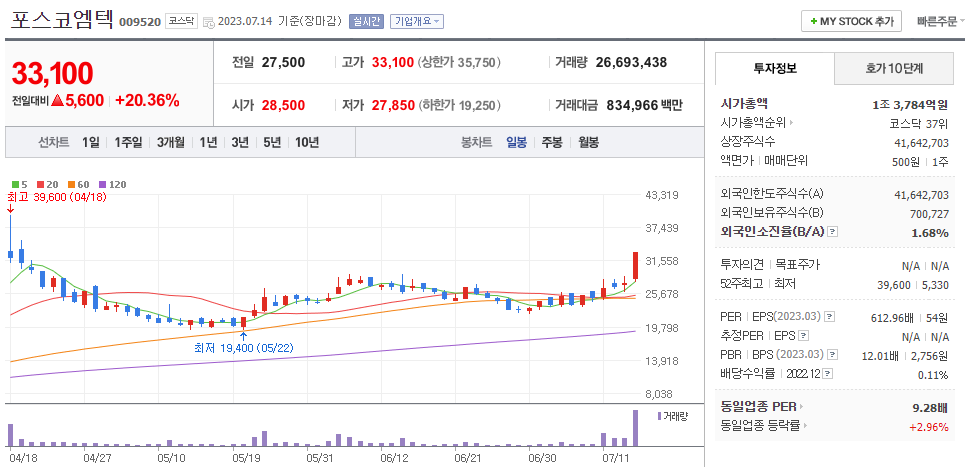
Task: Switch to the 투자정보 tab
Action: coord(775,69)
